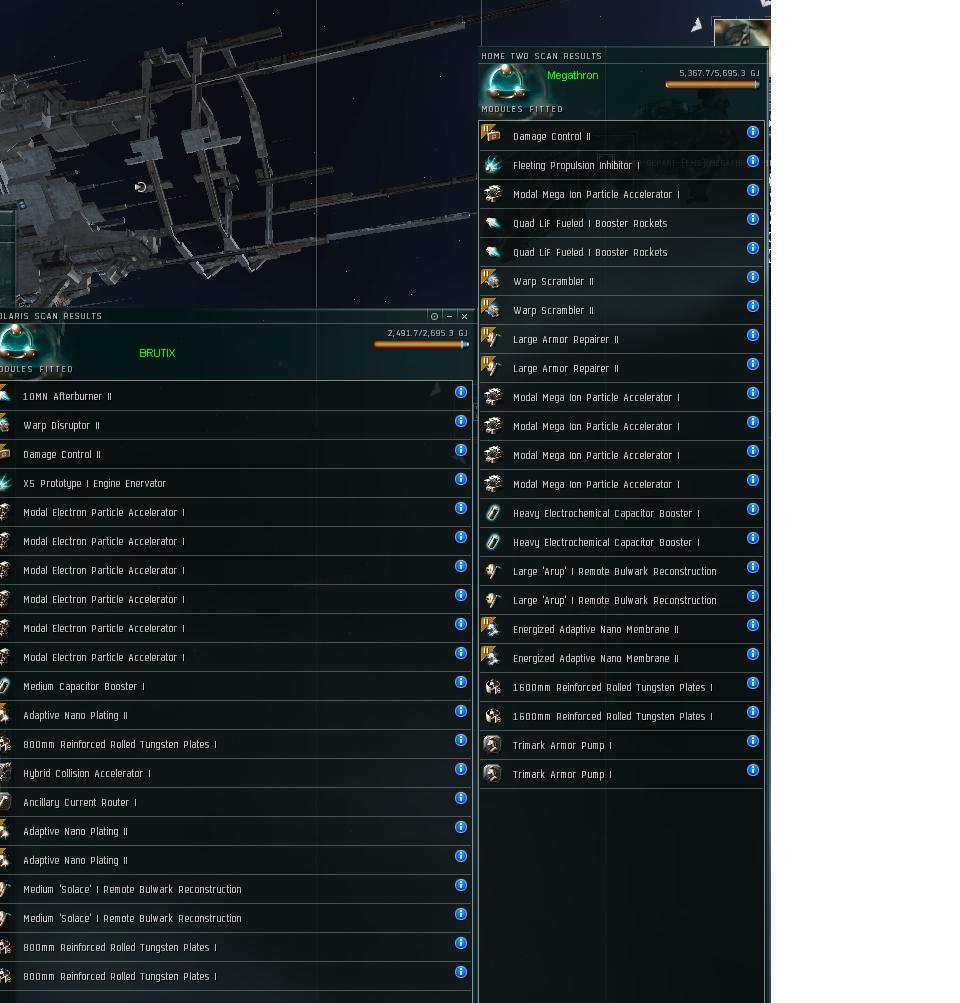Screen dimensions: 960x1003
Task: Click the first Quad LiF Booster Rockets icon
Action: tap(492, 223)
